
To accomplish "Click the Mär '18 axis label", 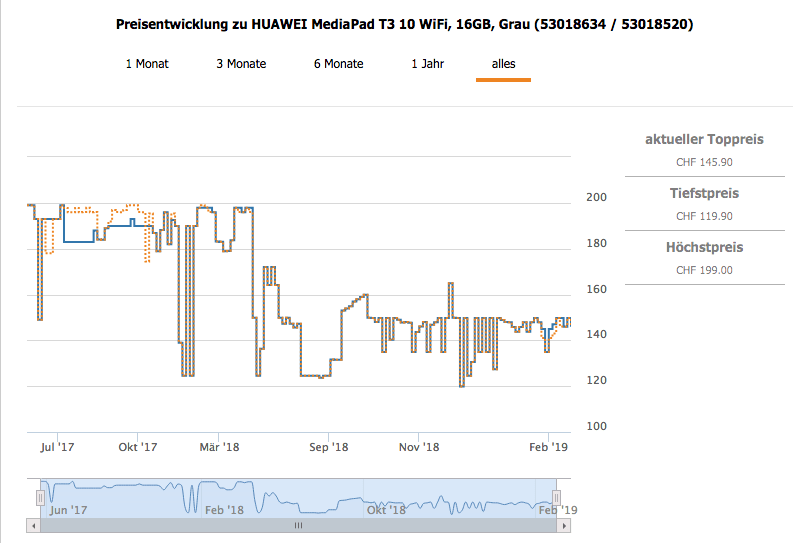I will click(x=219, y=447).
